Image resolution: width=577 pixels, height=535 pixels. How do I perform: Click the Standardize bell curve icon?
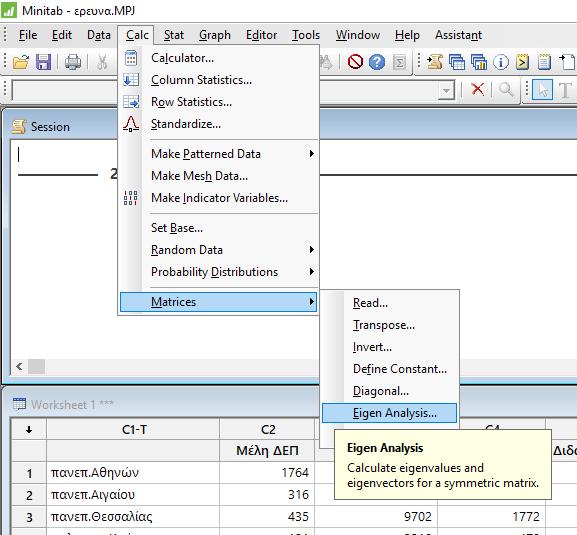pos(131,124)
